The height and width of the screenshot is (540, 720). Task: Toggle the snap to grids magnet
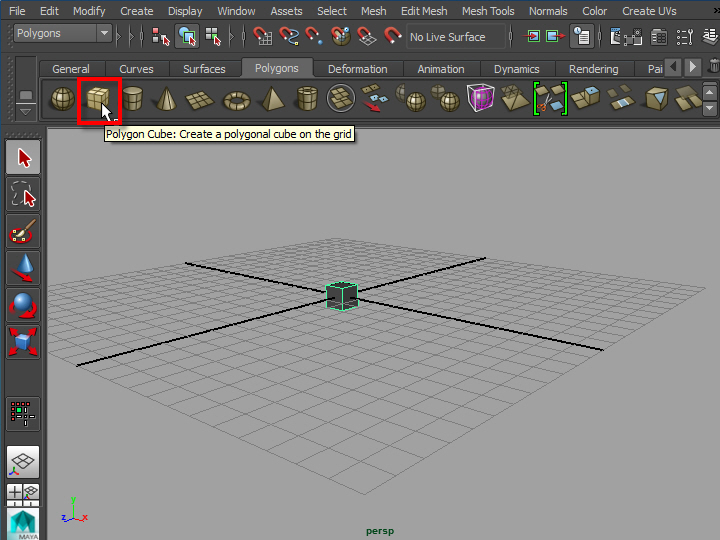[263, 36]
